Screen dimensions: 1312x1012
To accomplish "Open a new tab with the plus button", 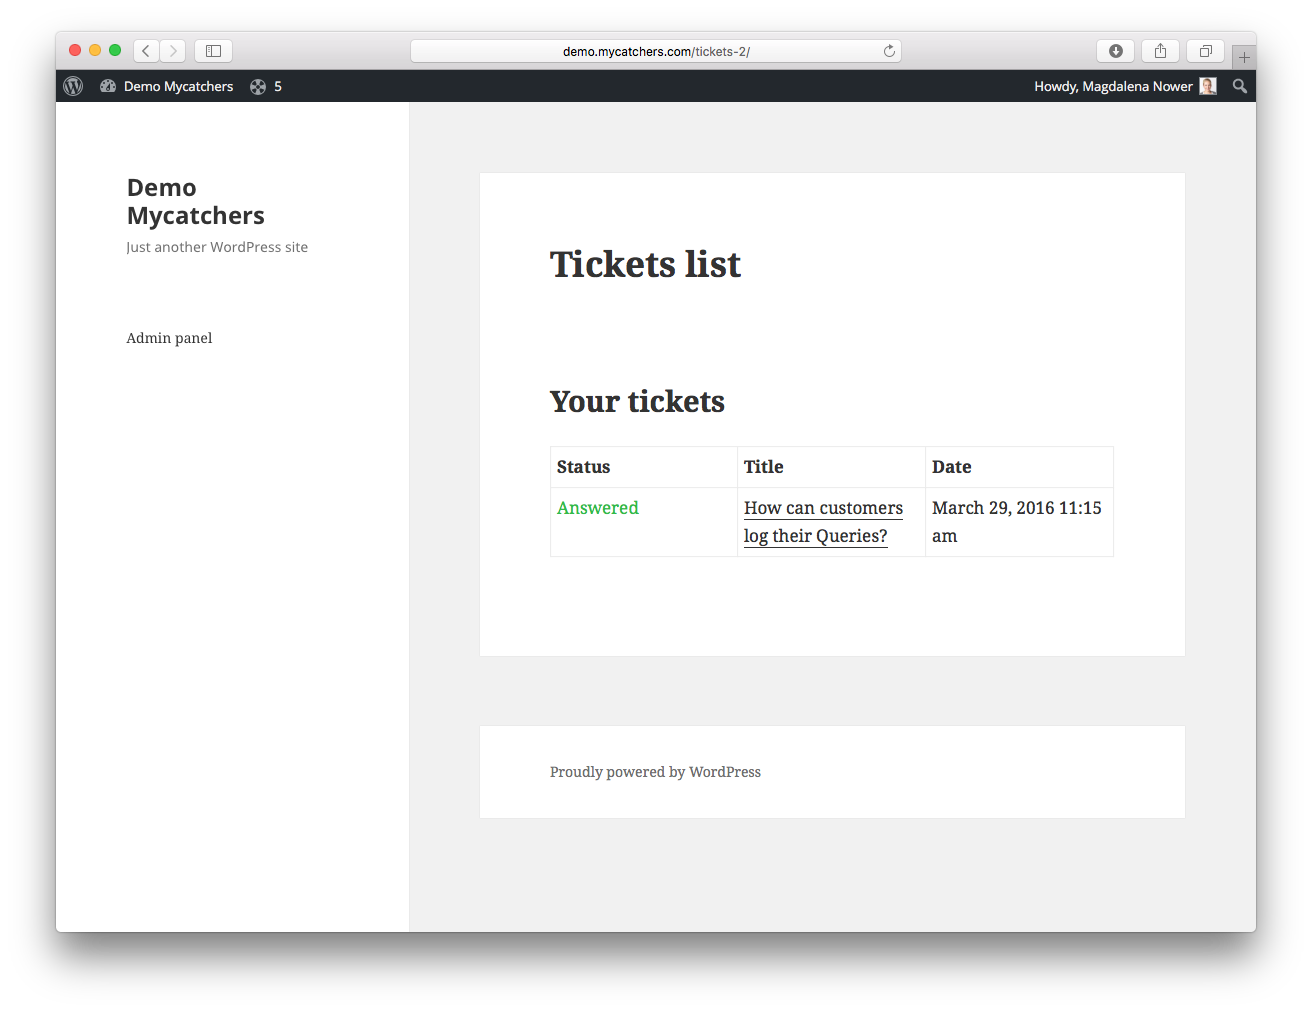I will (1244, 57).
